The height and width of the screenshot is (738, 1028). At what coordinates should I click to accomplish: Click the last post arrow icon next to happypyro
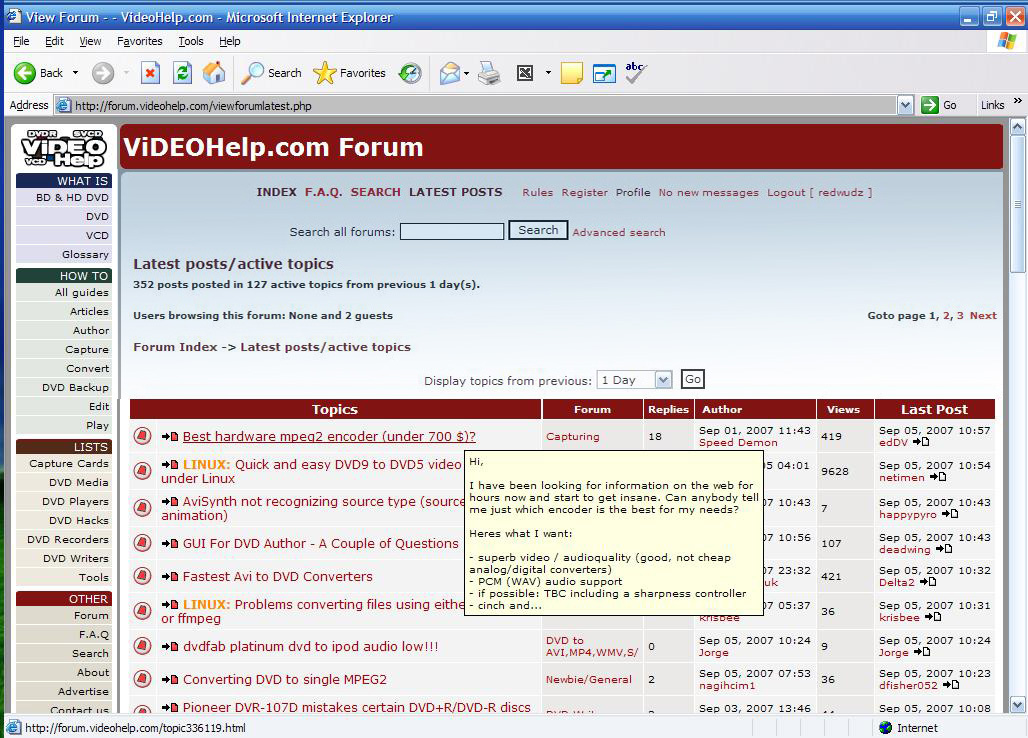[x=950, y=514]
